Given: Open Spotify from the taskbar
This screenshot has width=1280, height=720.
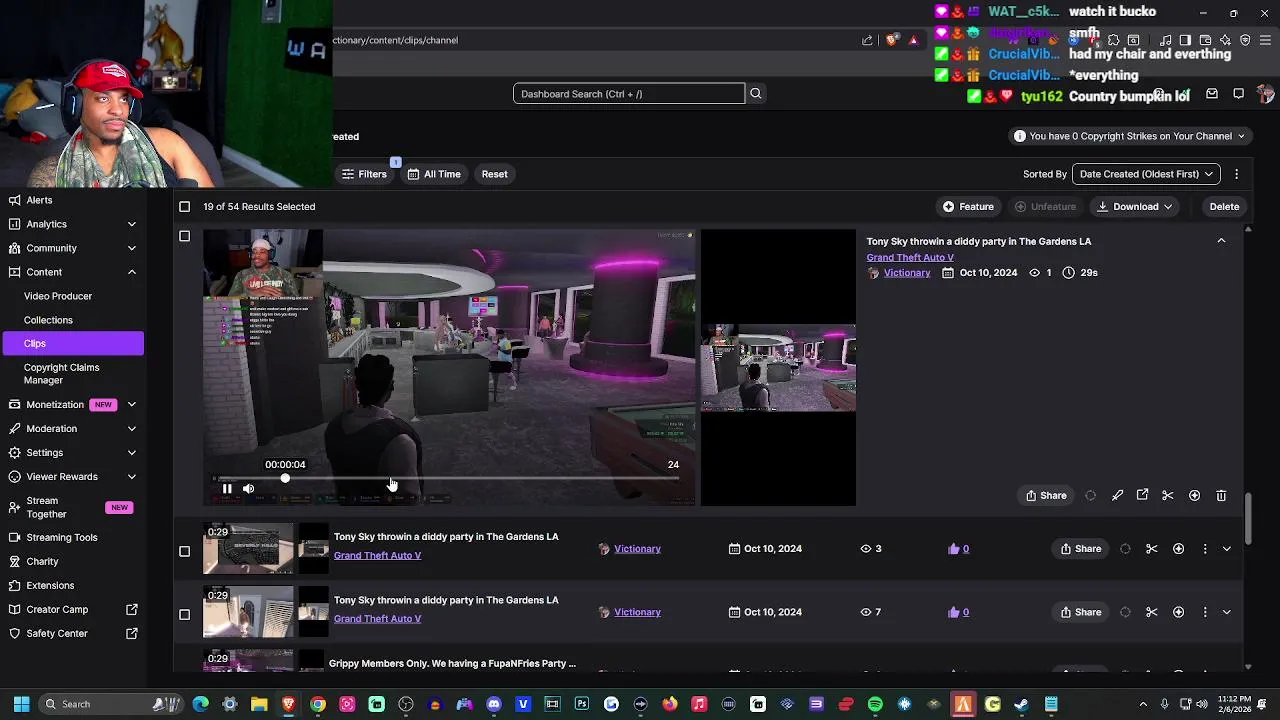Looking at the screenshot, I should [875, 704].
